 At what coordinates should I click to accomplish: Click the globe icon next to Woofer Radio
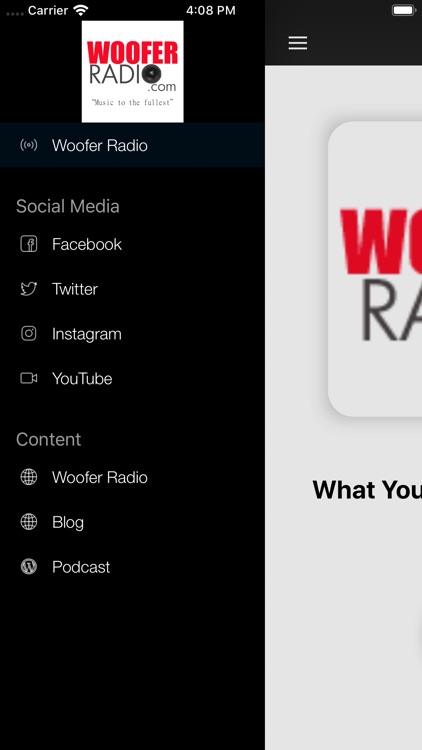point(29,477)
